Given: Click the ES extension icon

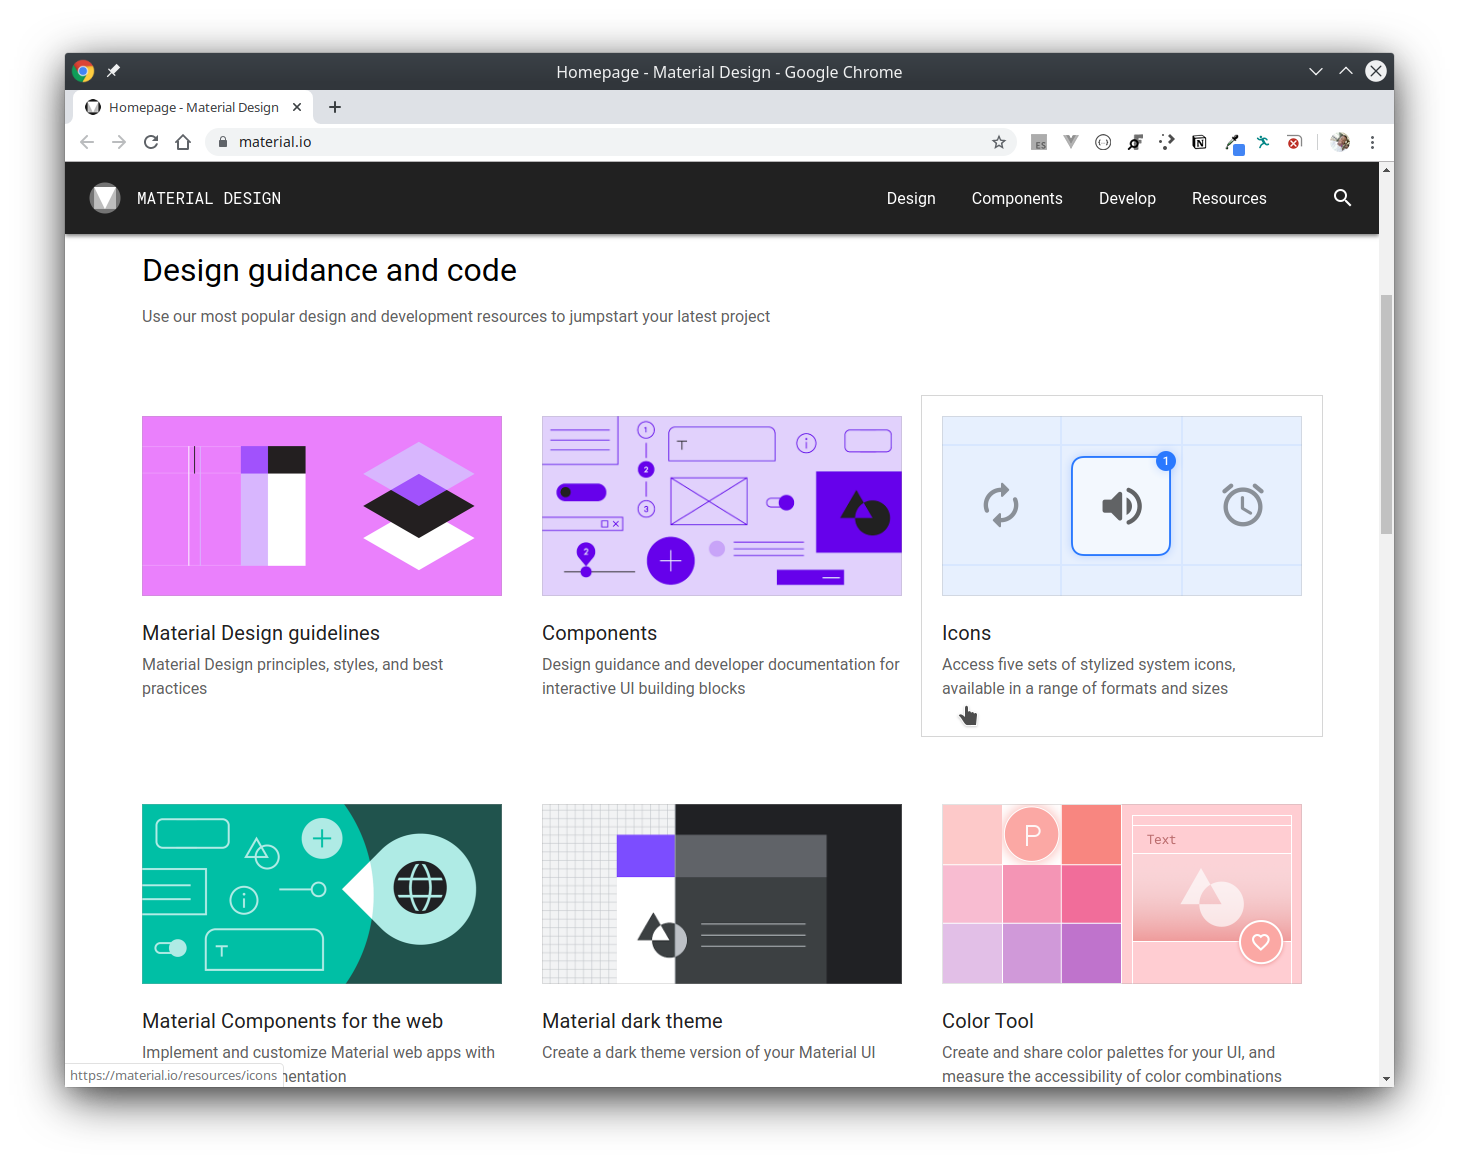Looking at the screenshot, I should (1039, 142).
